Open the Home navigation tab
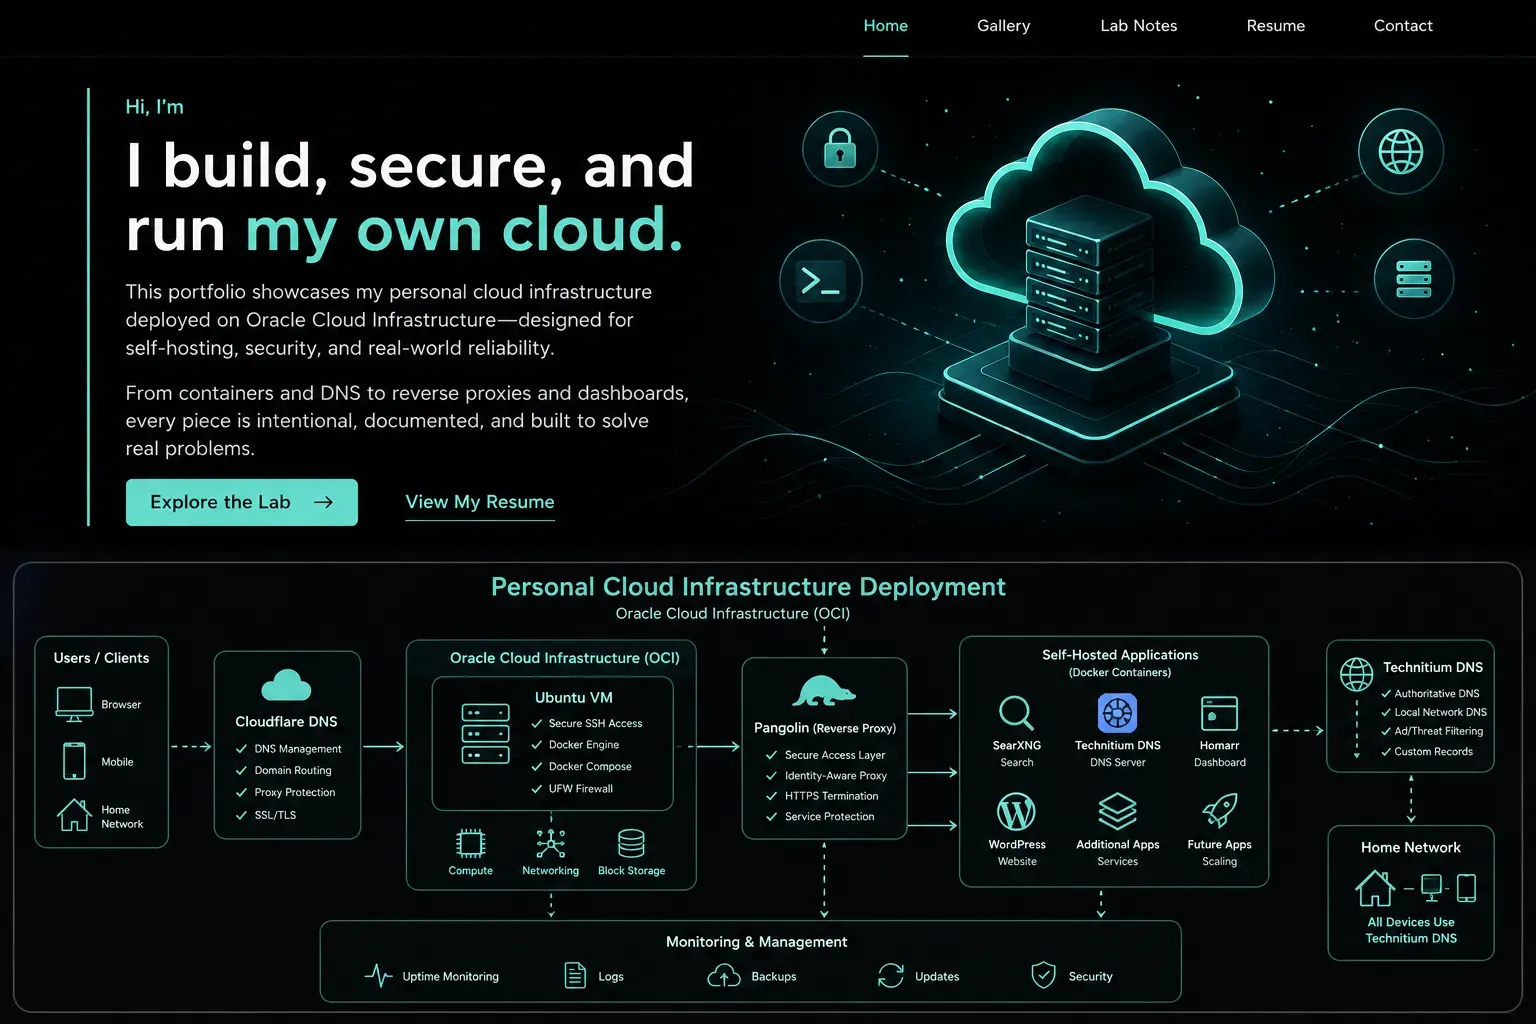Viewport: 1536px width, 1024px height. click(885, 26)
